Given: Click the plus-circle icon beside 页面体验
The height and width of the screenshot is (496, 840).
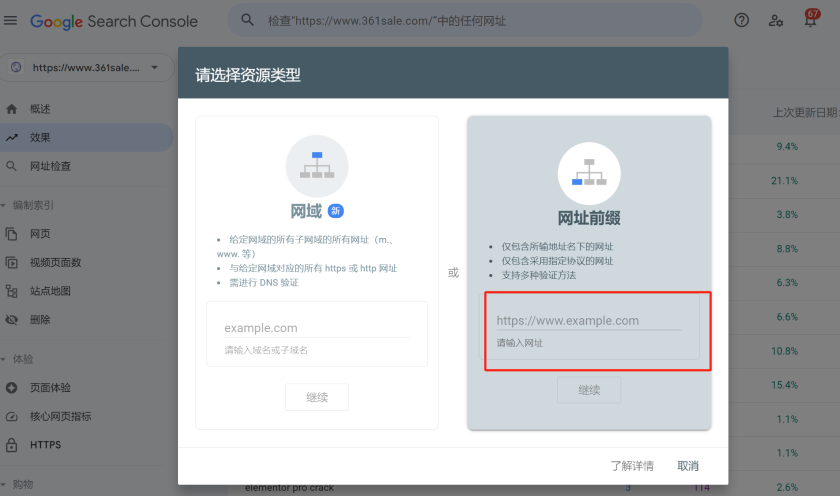Looking at the screenshot, I should tap(11, 388).
